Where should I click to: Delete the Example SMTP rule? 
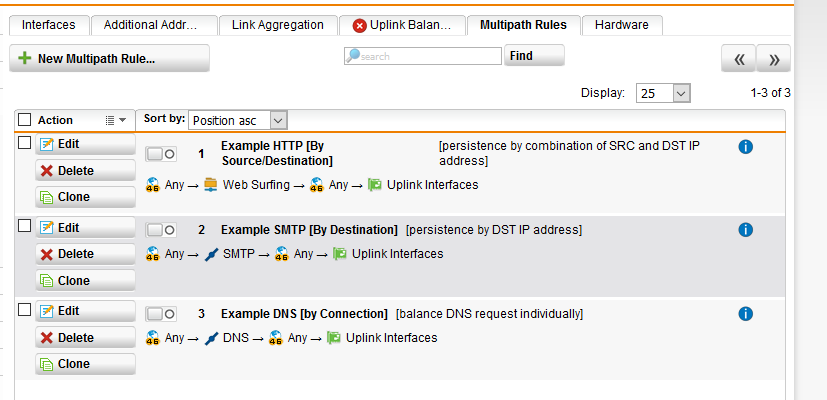[x=85, y=254]
